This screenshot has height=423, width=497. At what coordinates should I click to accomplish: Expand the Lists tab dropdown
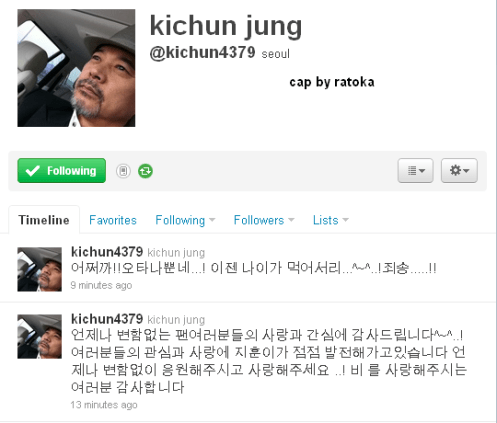330,220
